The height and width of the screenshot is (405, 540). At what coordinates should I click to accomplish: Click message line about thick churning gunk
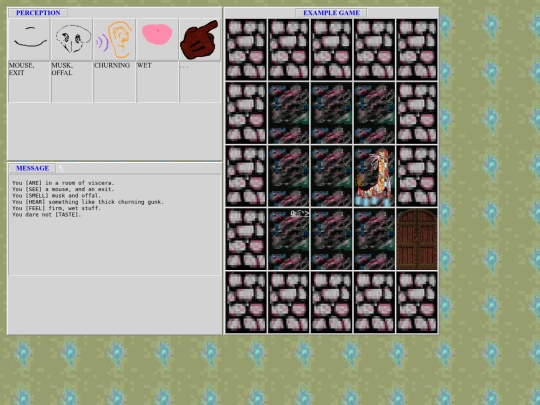pyautogui.click(x=88, y=202)
